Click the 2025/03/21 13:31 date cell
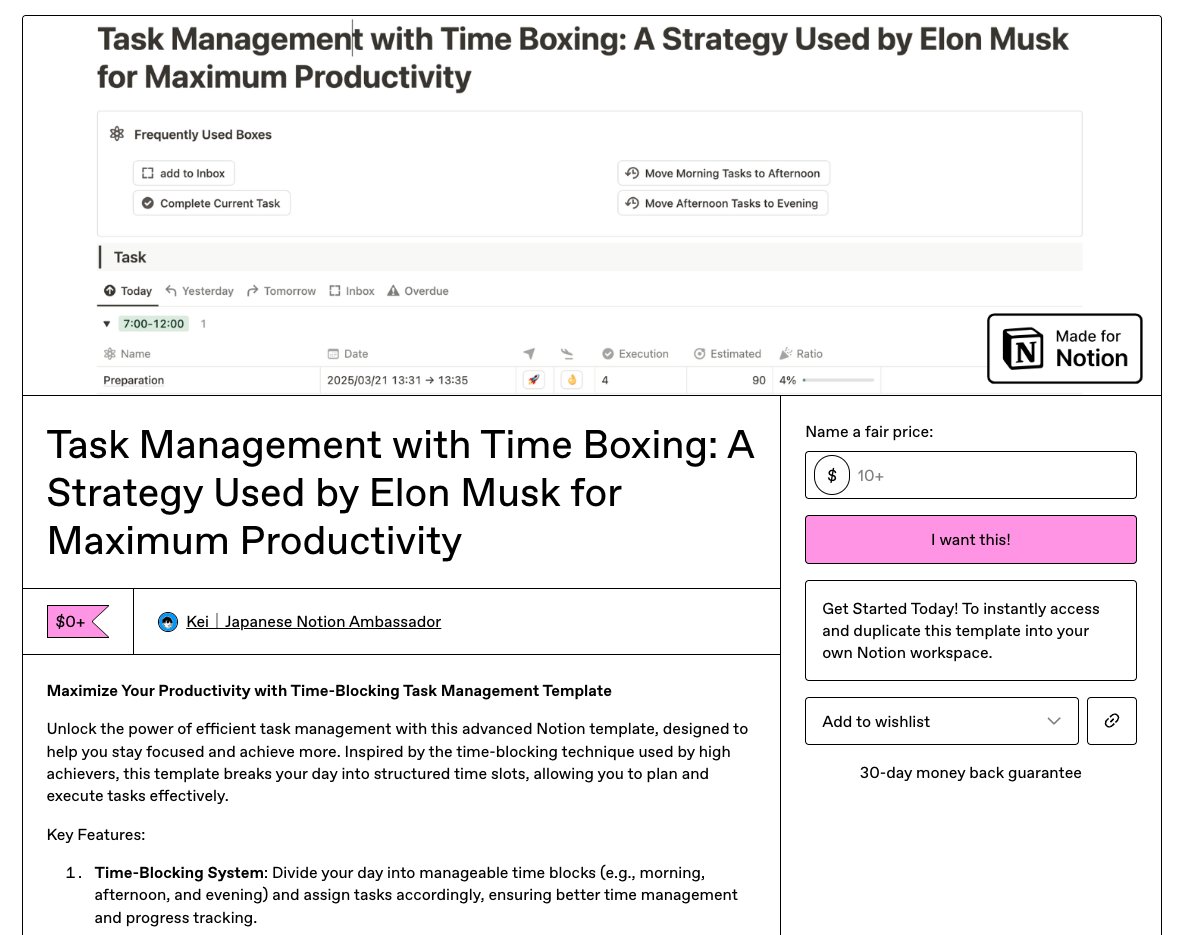 (x=418, y=380)
